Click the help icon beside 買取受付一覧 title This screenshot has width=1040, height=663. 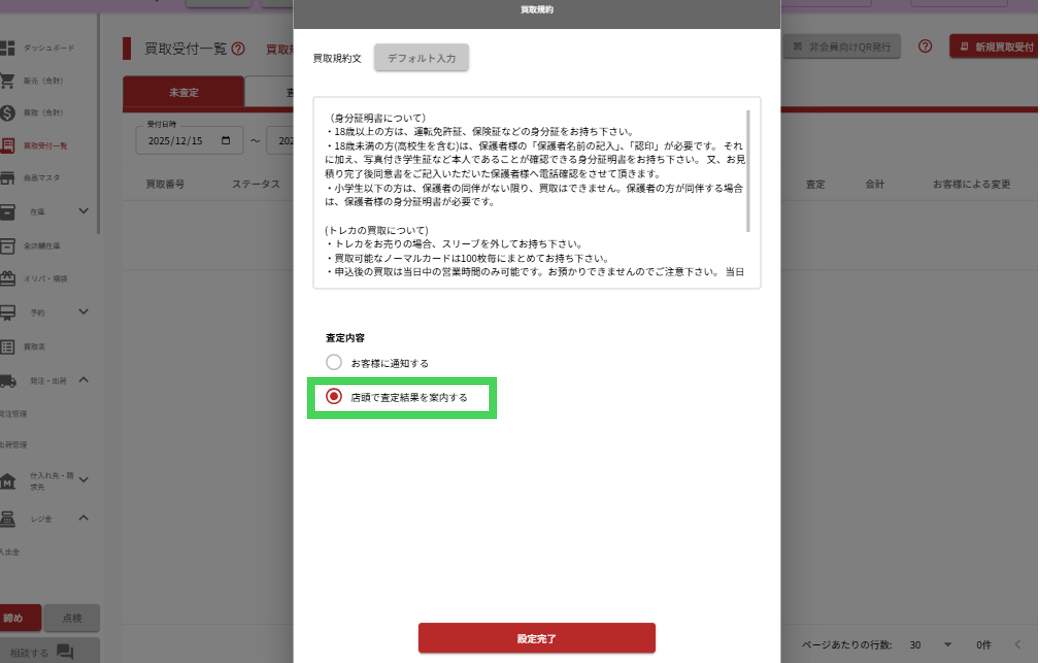click(x=238, y=48)
